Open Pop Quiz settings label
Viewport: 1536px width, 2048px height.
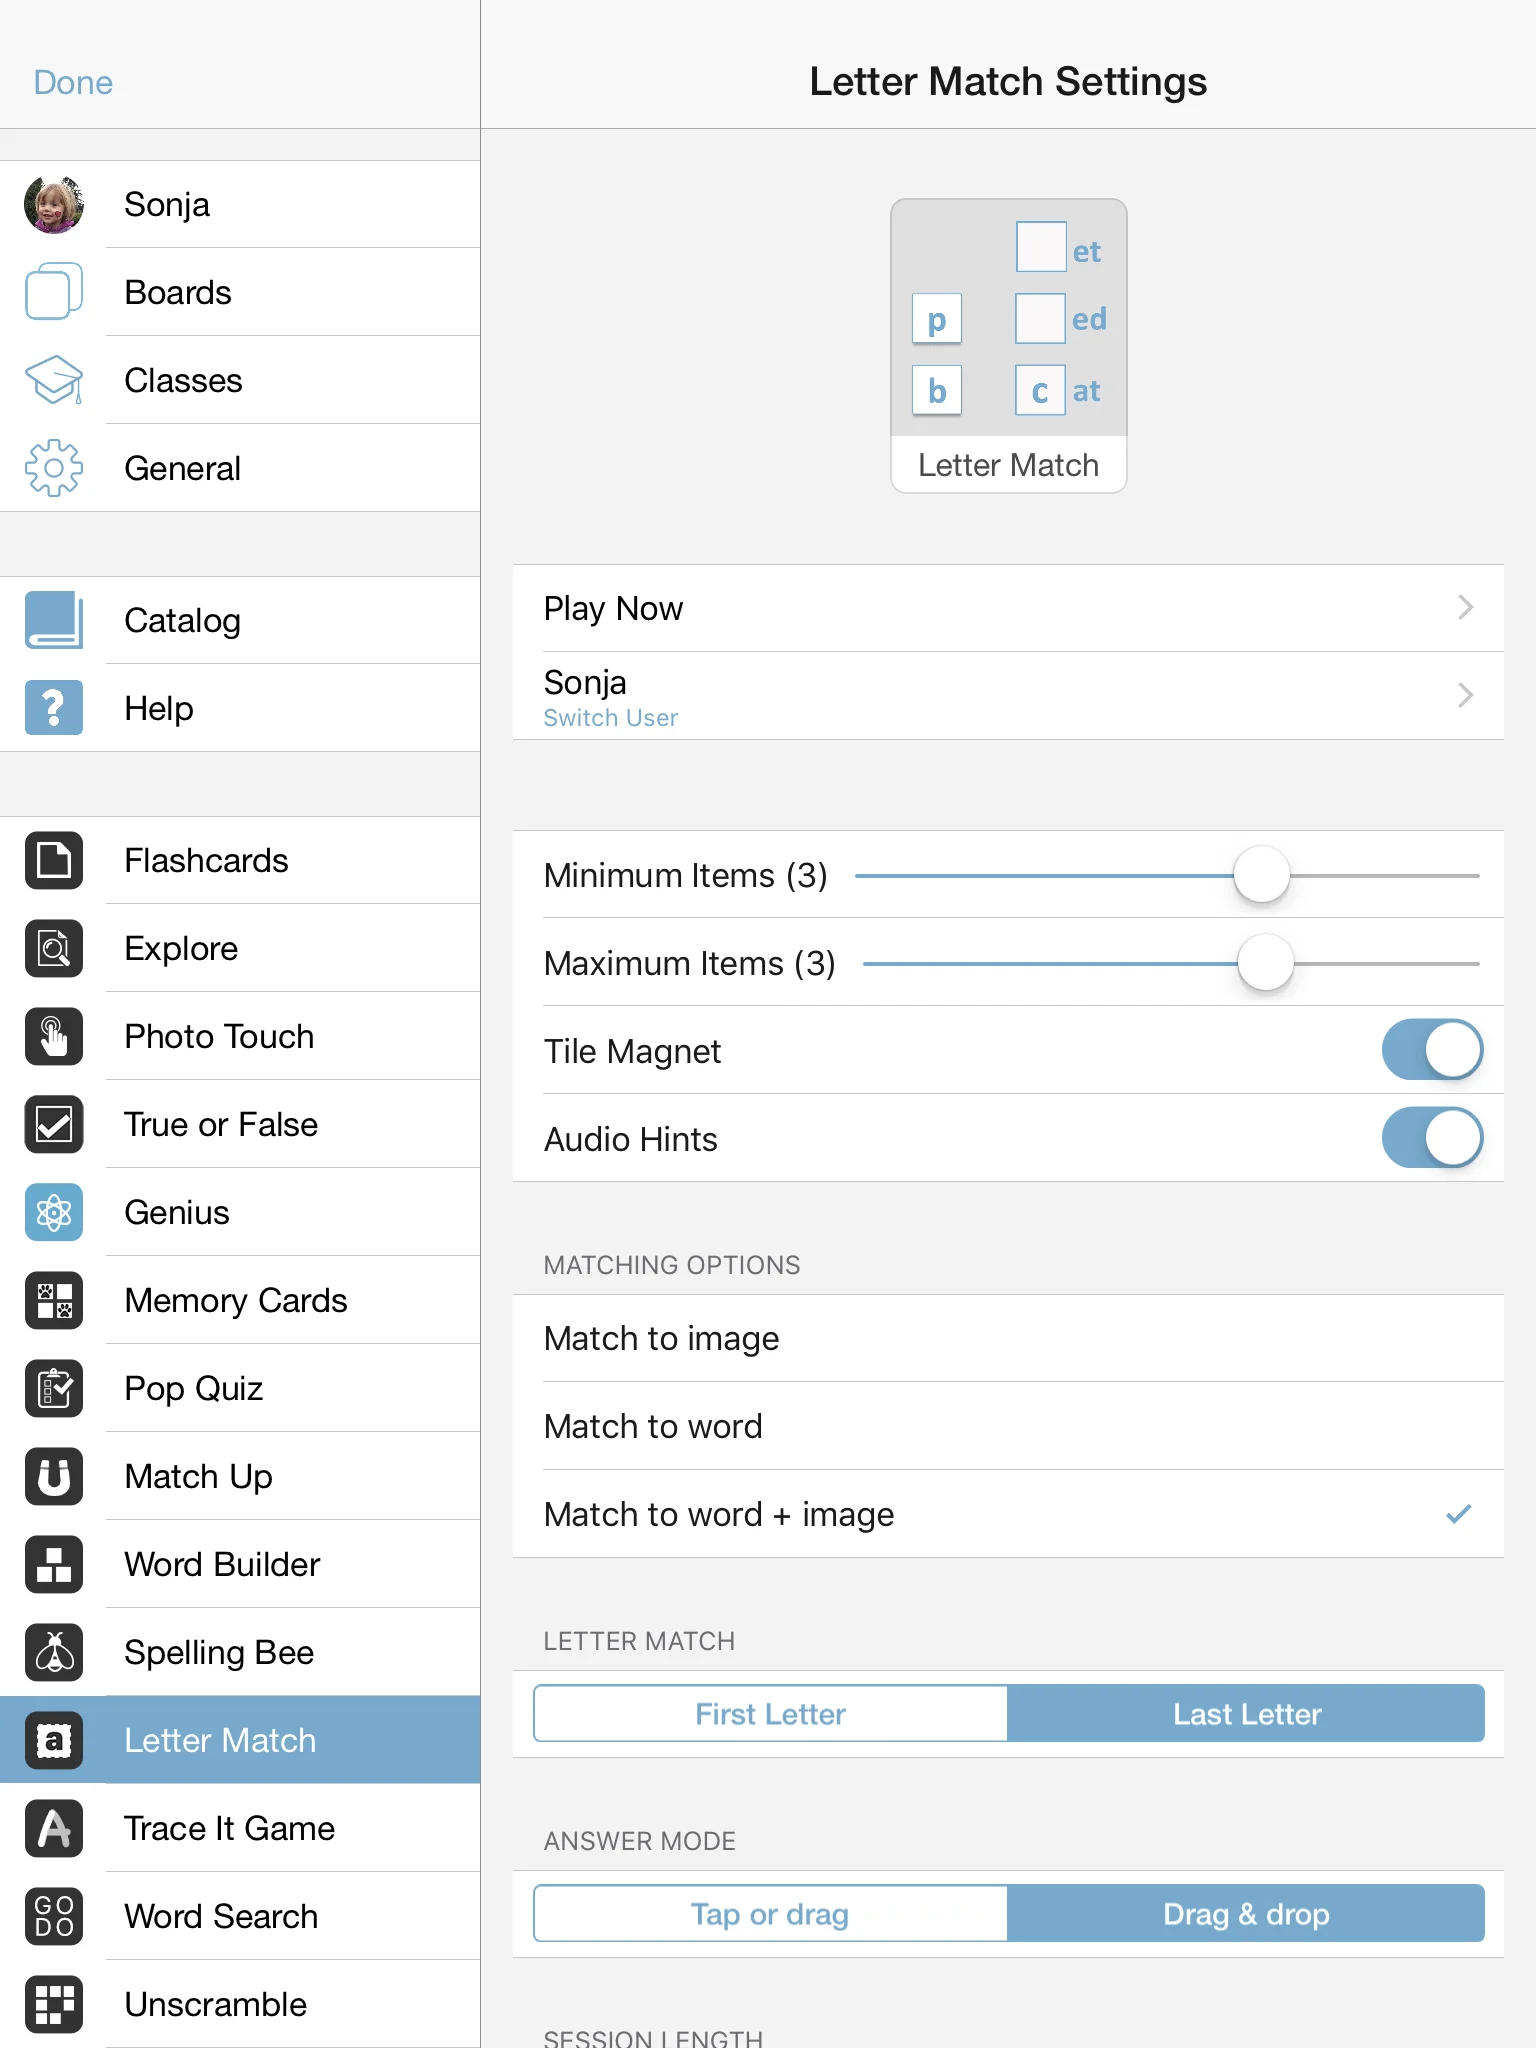194,1388
